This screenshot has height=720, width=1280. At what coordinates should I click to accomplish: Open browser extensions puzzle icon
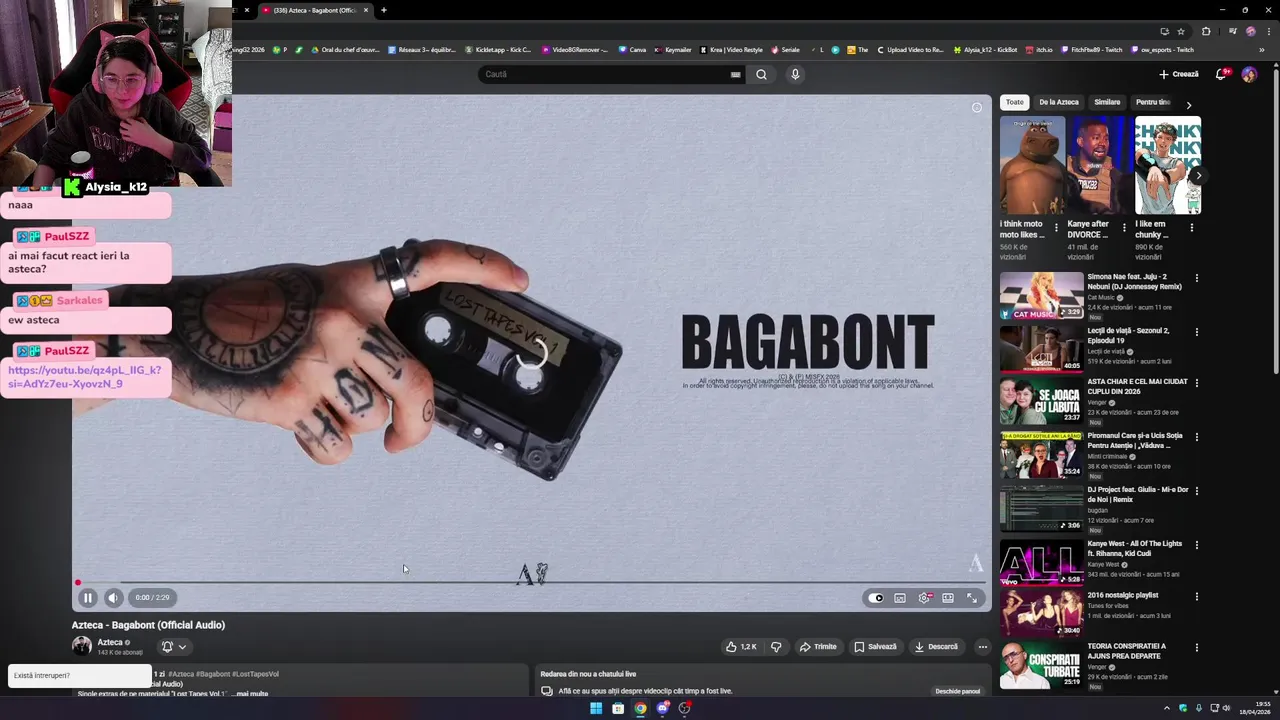[1206, 31]
